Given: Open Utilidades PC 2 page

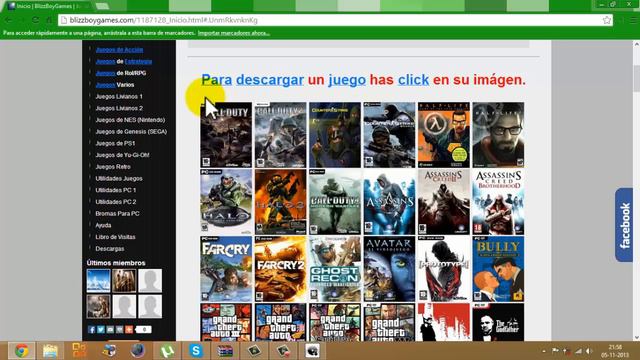Looking at the screenshot, I should point(116,202).
